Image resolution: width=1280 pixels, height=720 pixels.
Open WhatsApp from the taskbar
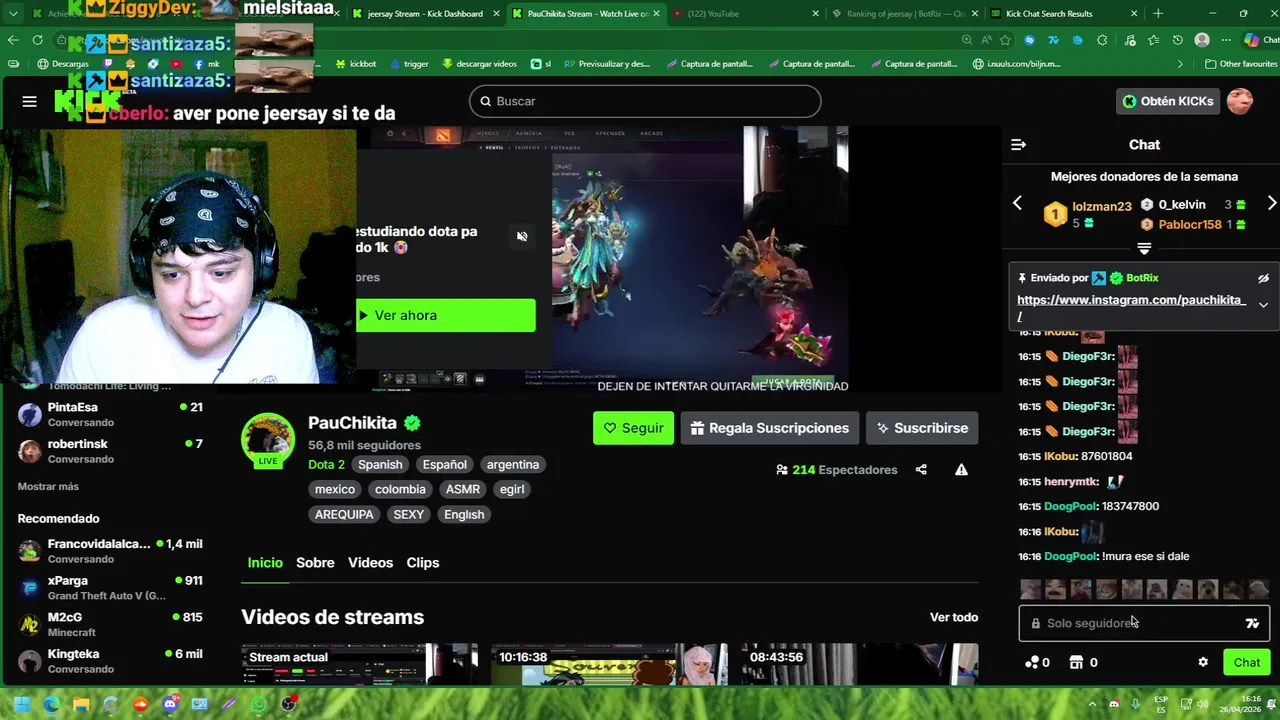pyautogui.click(x=259, y=704)
